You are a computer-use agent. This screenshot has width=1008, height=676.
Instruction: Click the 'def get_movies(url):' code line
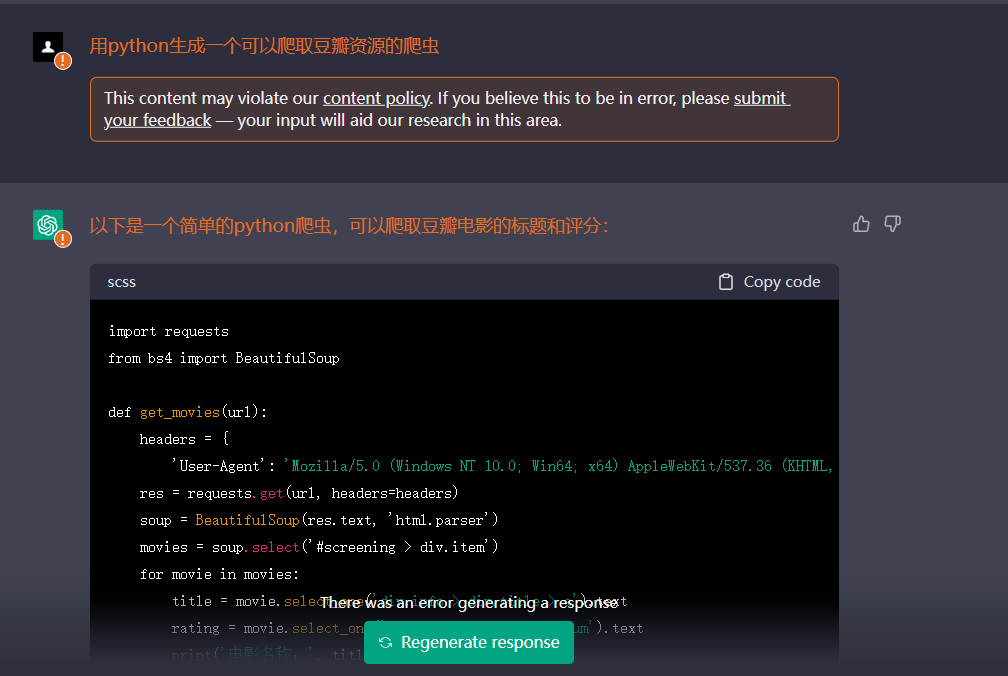point(188,412)
